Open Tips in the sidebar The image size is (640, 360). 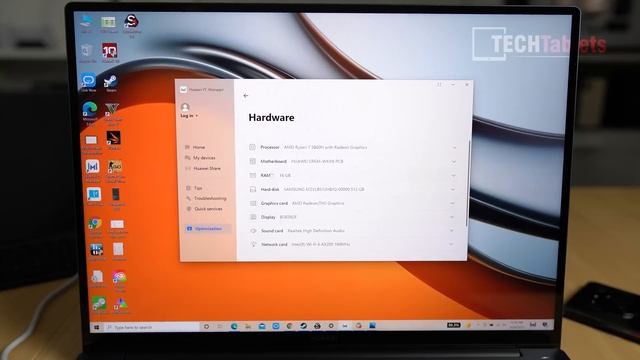194,188
